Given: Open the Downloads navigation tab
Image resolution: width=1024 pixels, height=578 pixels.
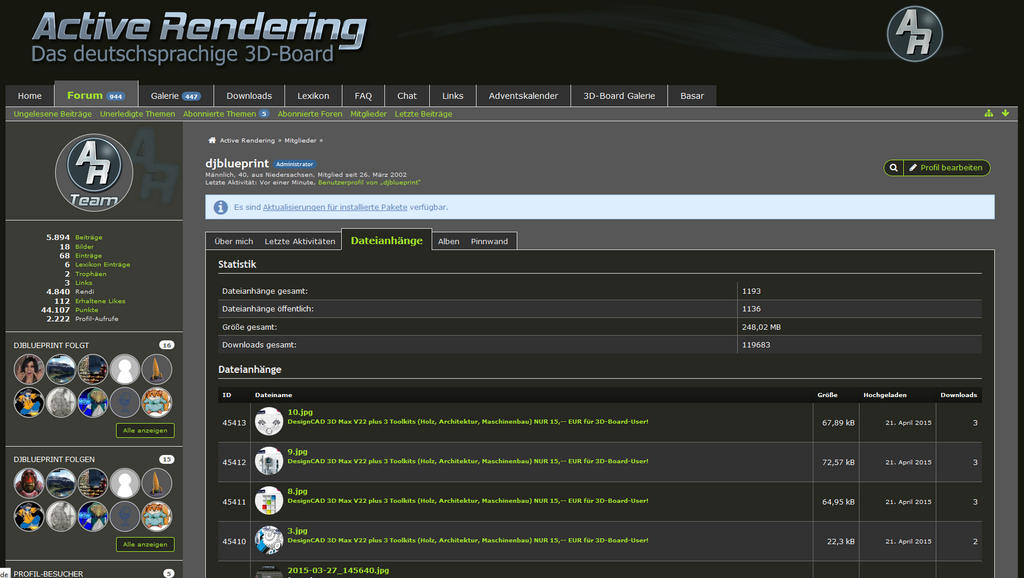Looking at the screenshot, I should pyautogui.click(x=249, y=95).
